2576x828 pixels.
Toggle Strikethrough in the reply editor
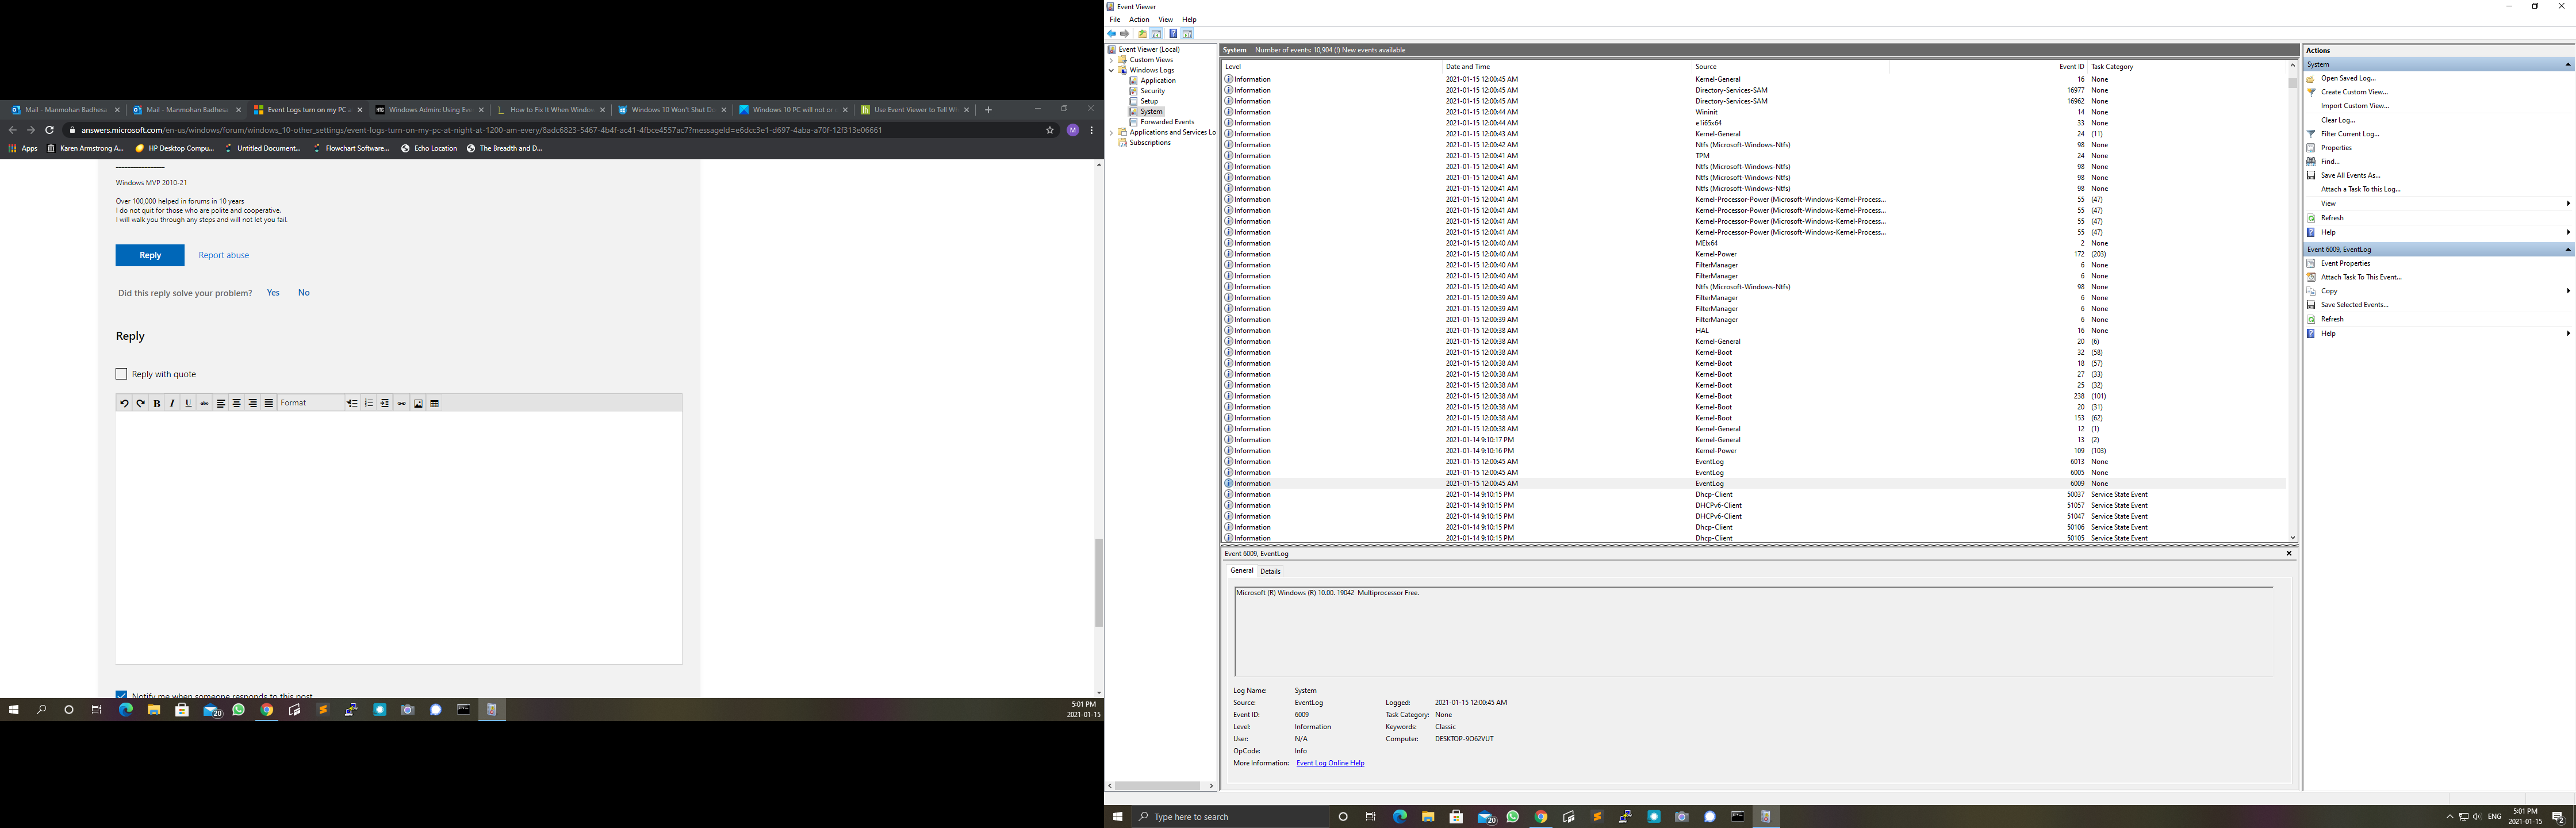click(x=204, y=403)
